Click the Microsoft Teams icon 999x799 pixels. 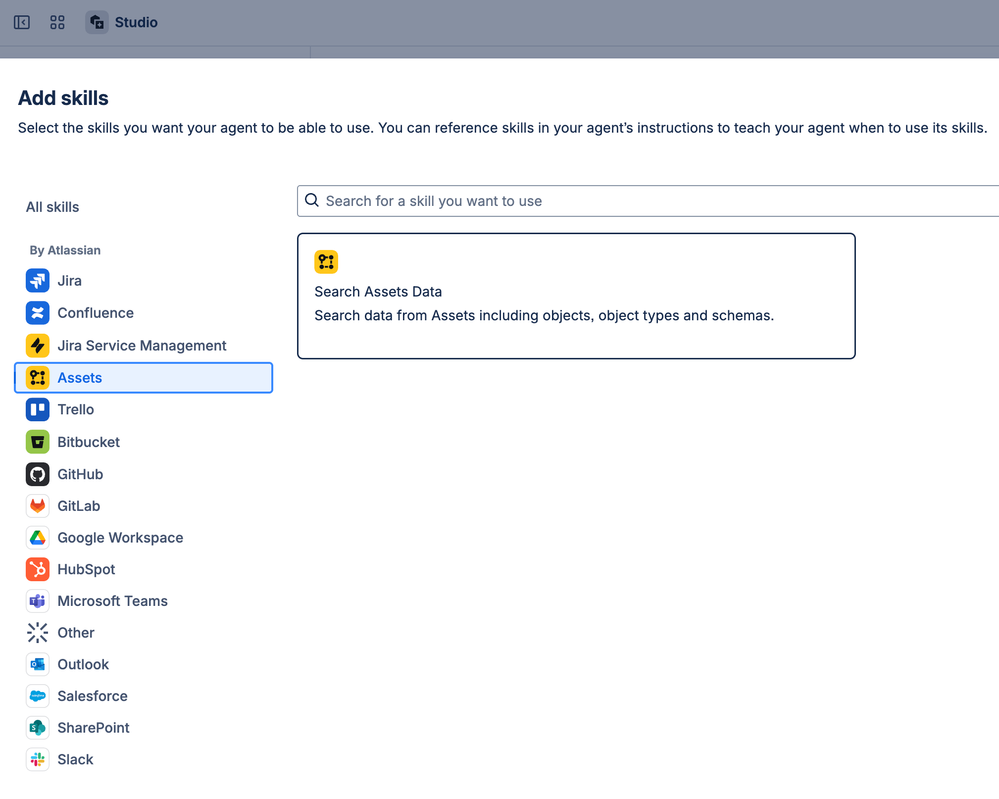pos(38,601)
